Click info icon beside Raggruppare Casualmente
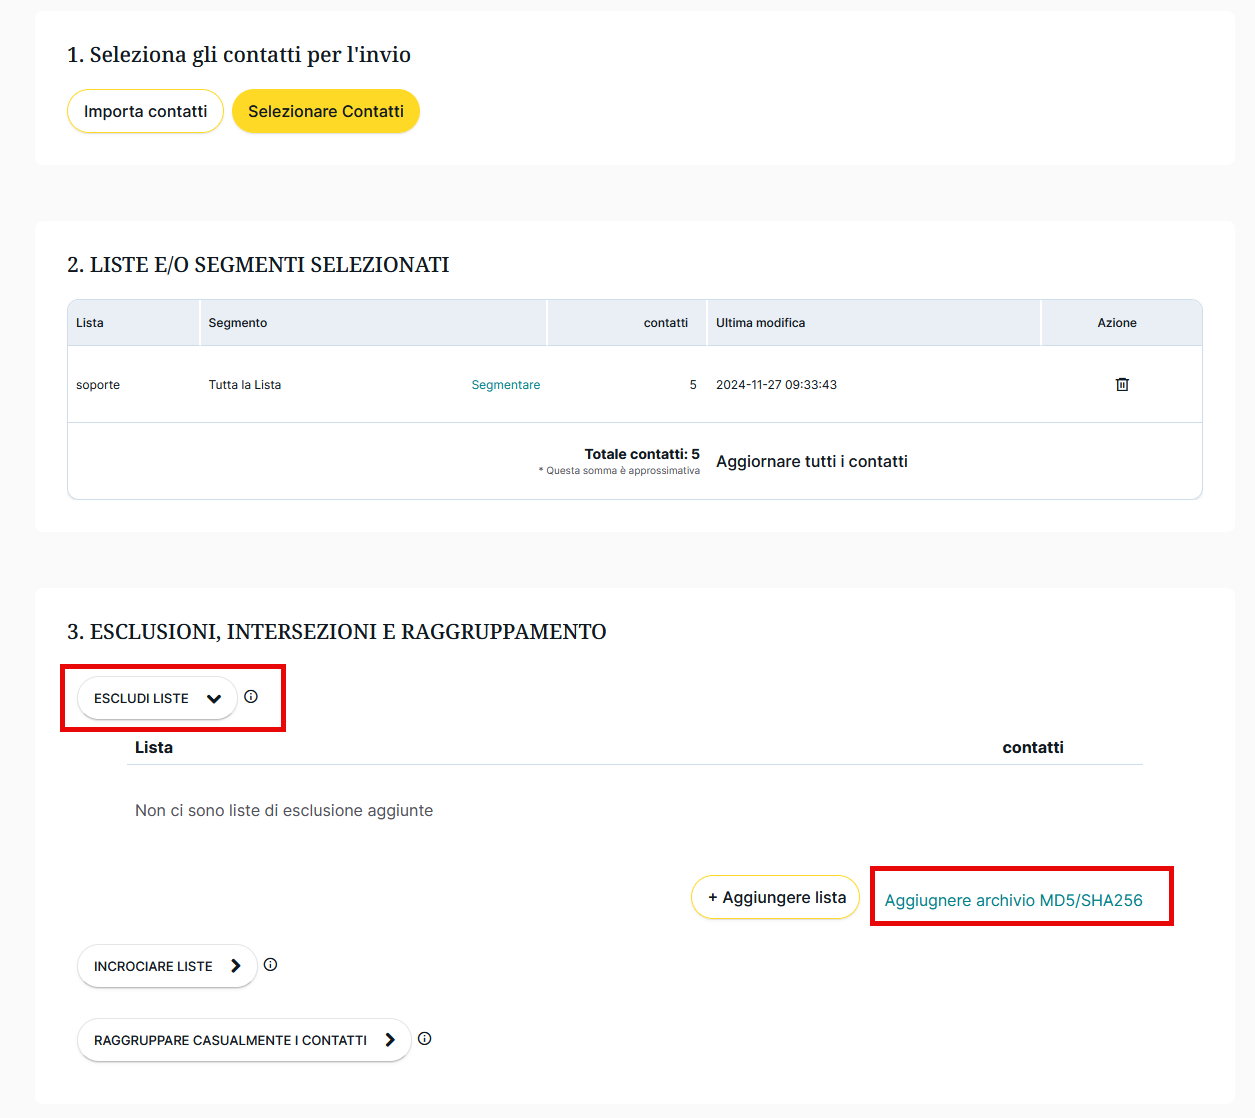 click(x=424, y=1039)
